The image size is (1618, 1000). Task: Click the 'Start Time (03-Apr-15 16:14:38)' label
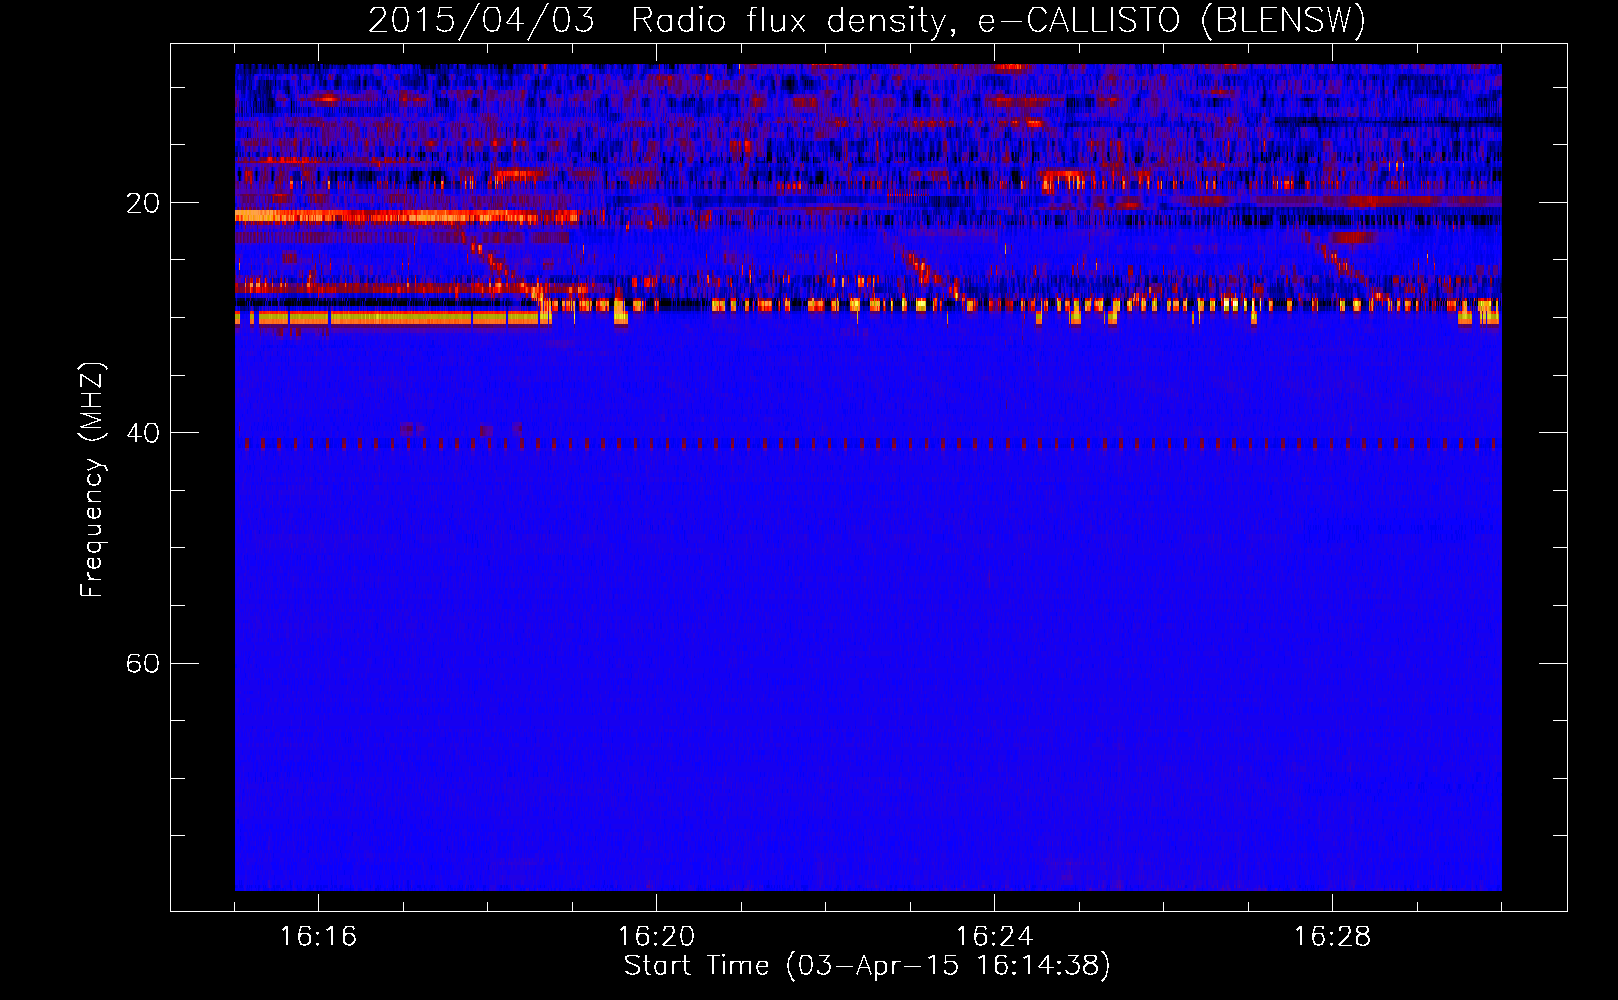867,966
